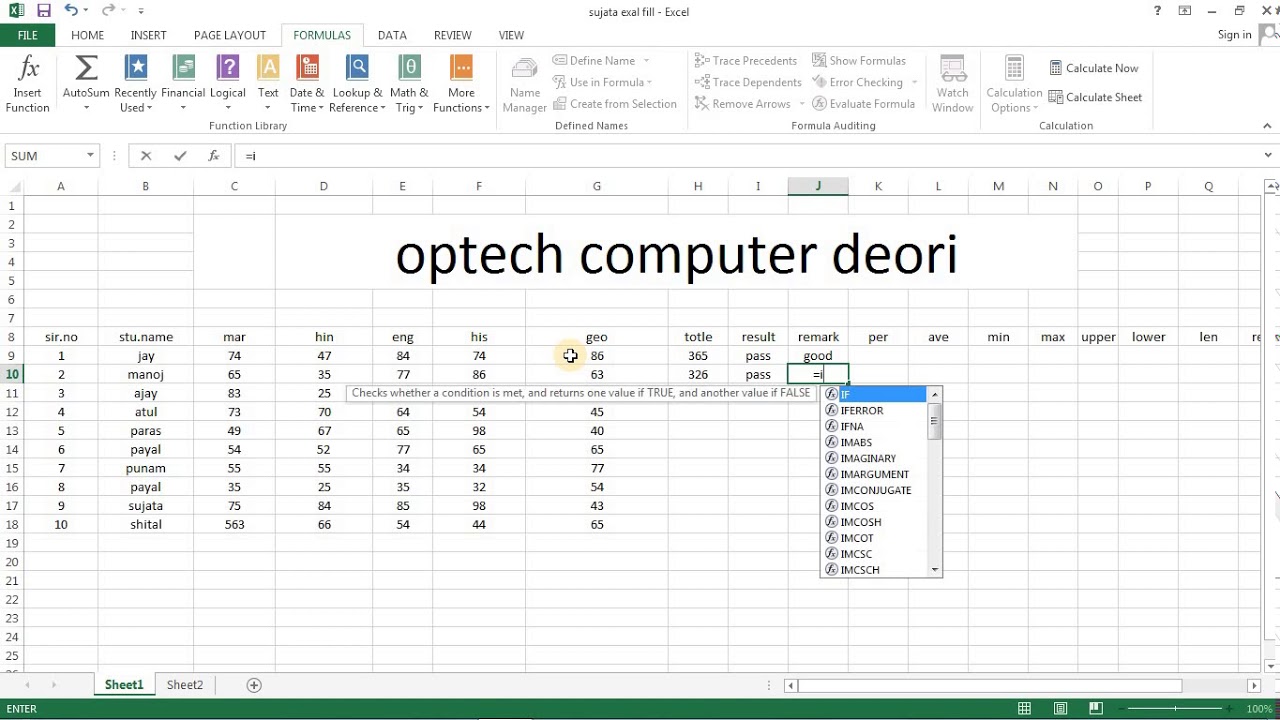
Task: Click cell with value 365
Action: pyautogui.click(x=698, y=356)
